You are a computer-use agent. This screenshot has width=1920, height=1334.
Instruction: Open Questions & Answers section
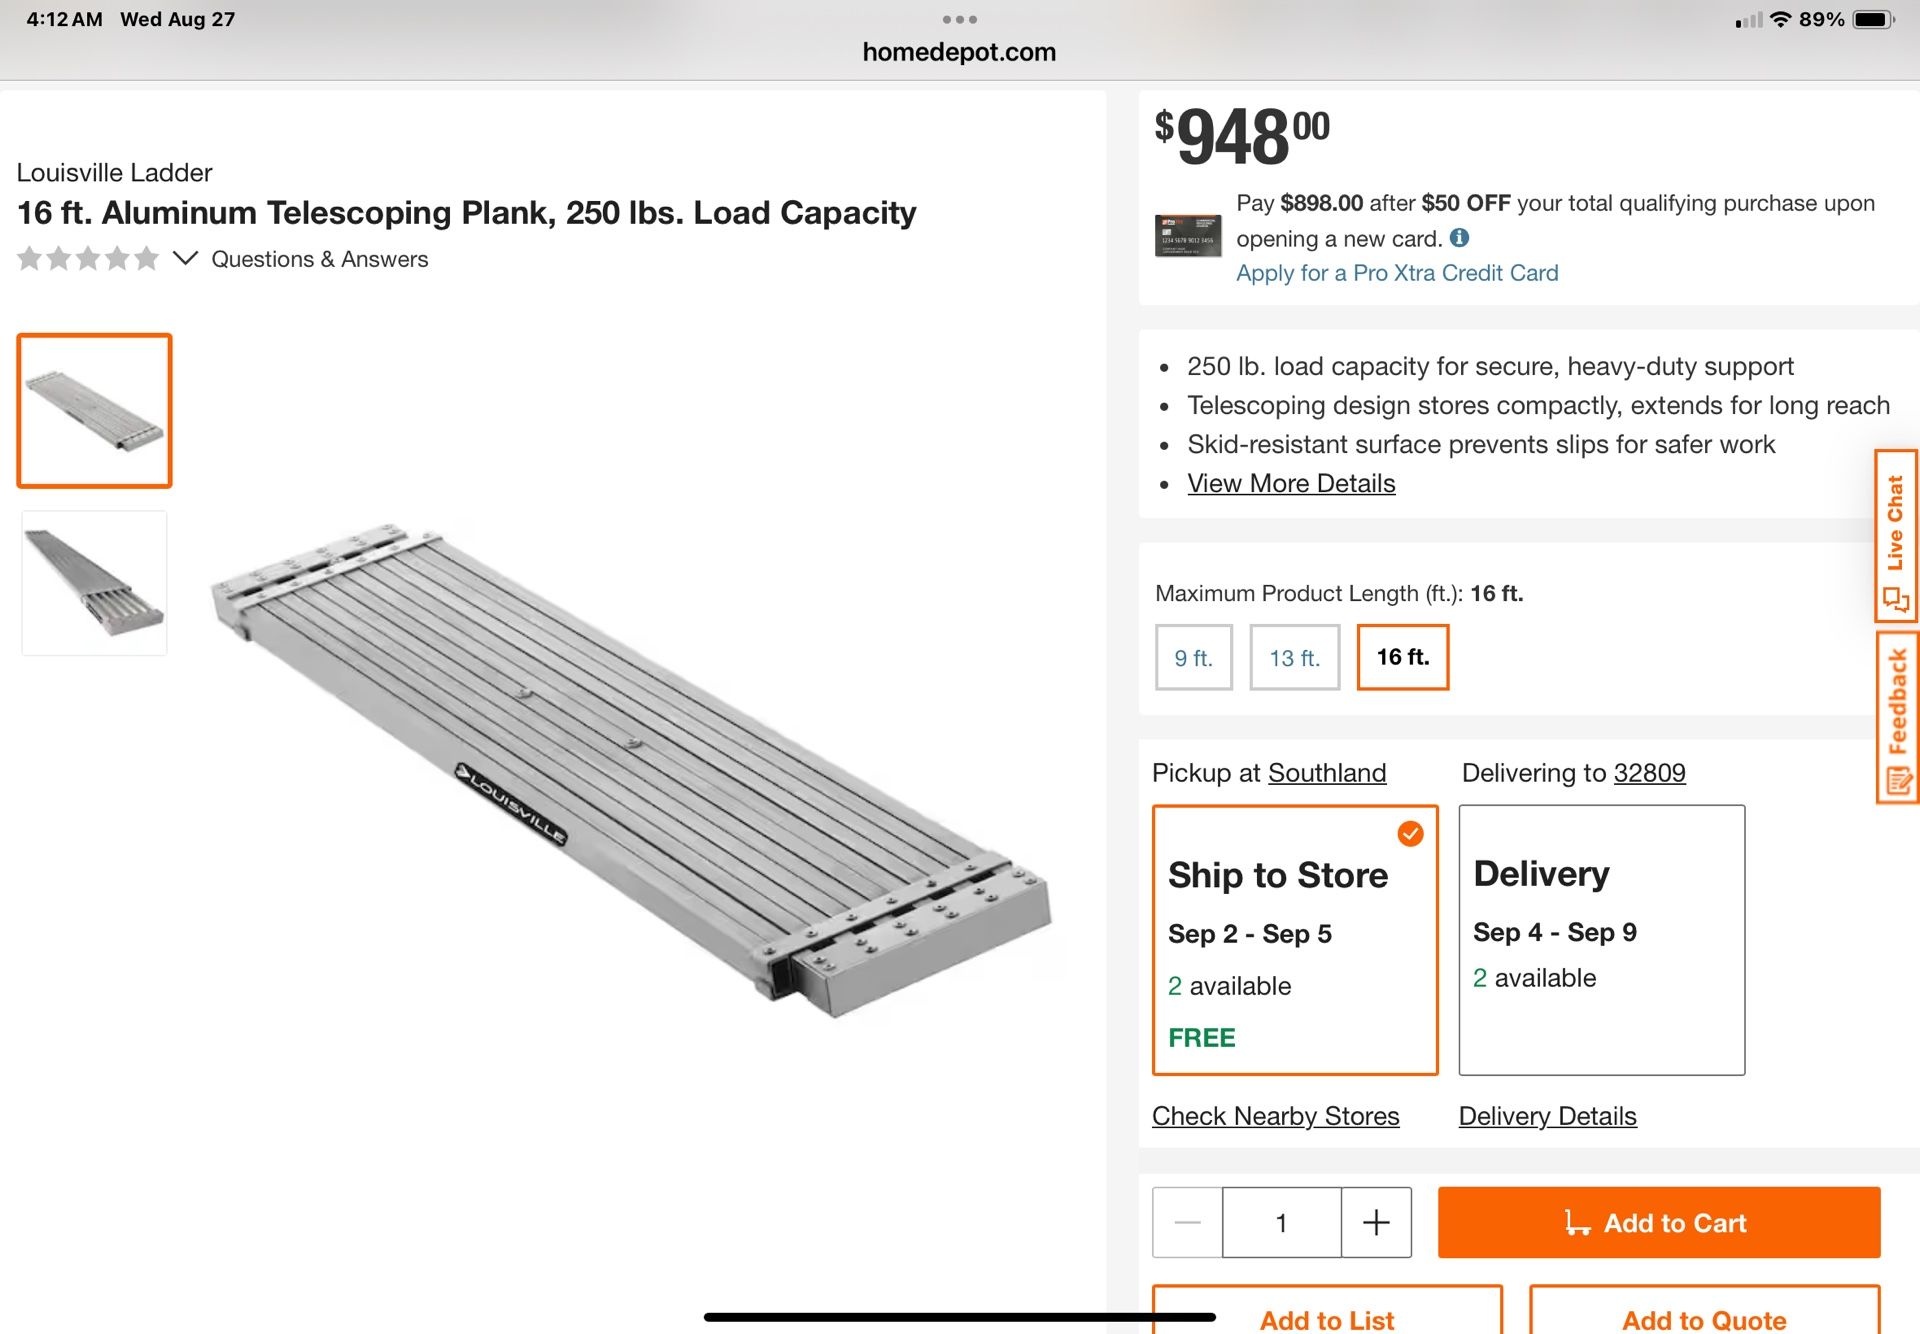(x=320, y=259)
